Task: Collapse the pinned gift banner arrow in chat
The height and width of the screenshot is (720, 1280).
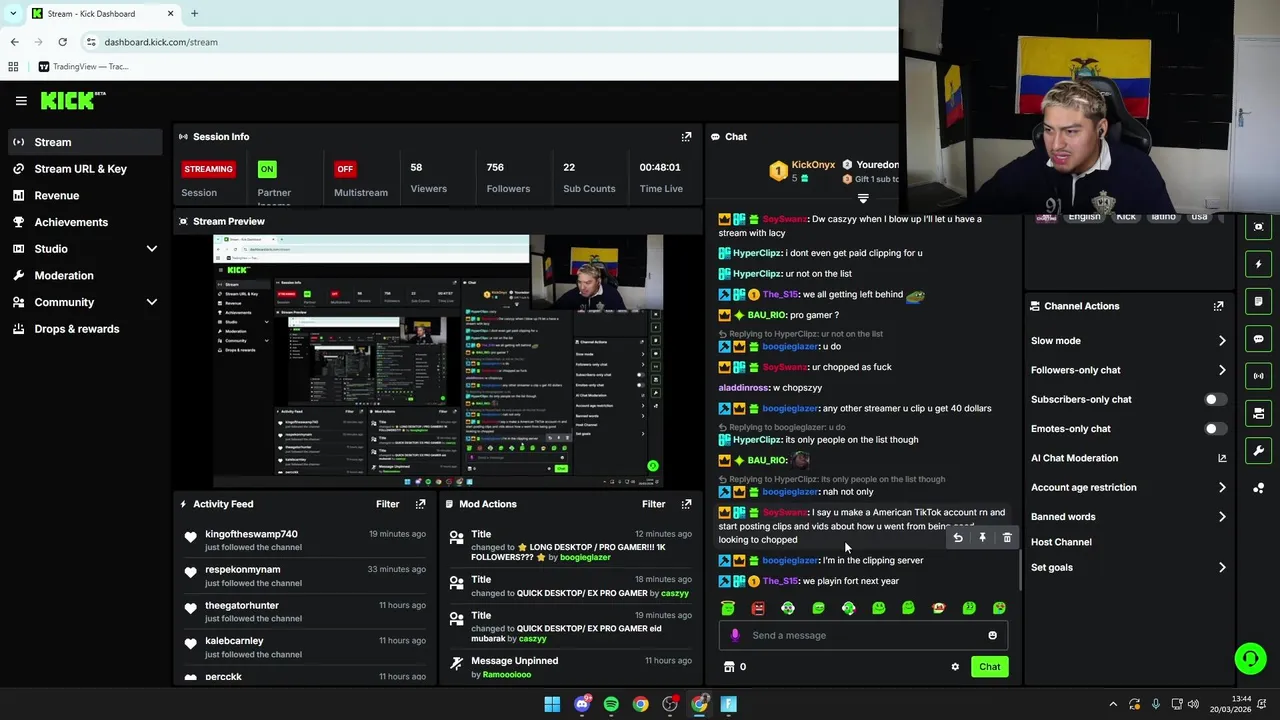Action: [x=863, y=199]
